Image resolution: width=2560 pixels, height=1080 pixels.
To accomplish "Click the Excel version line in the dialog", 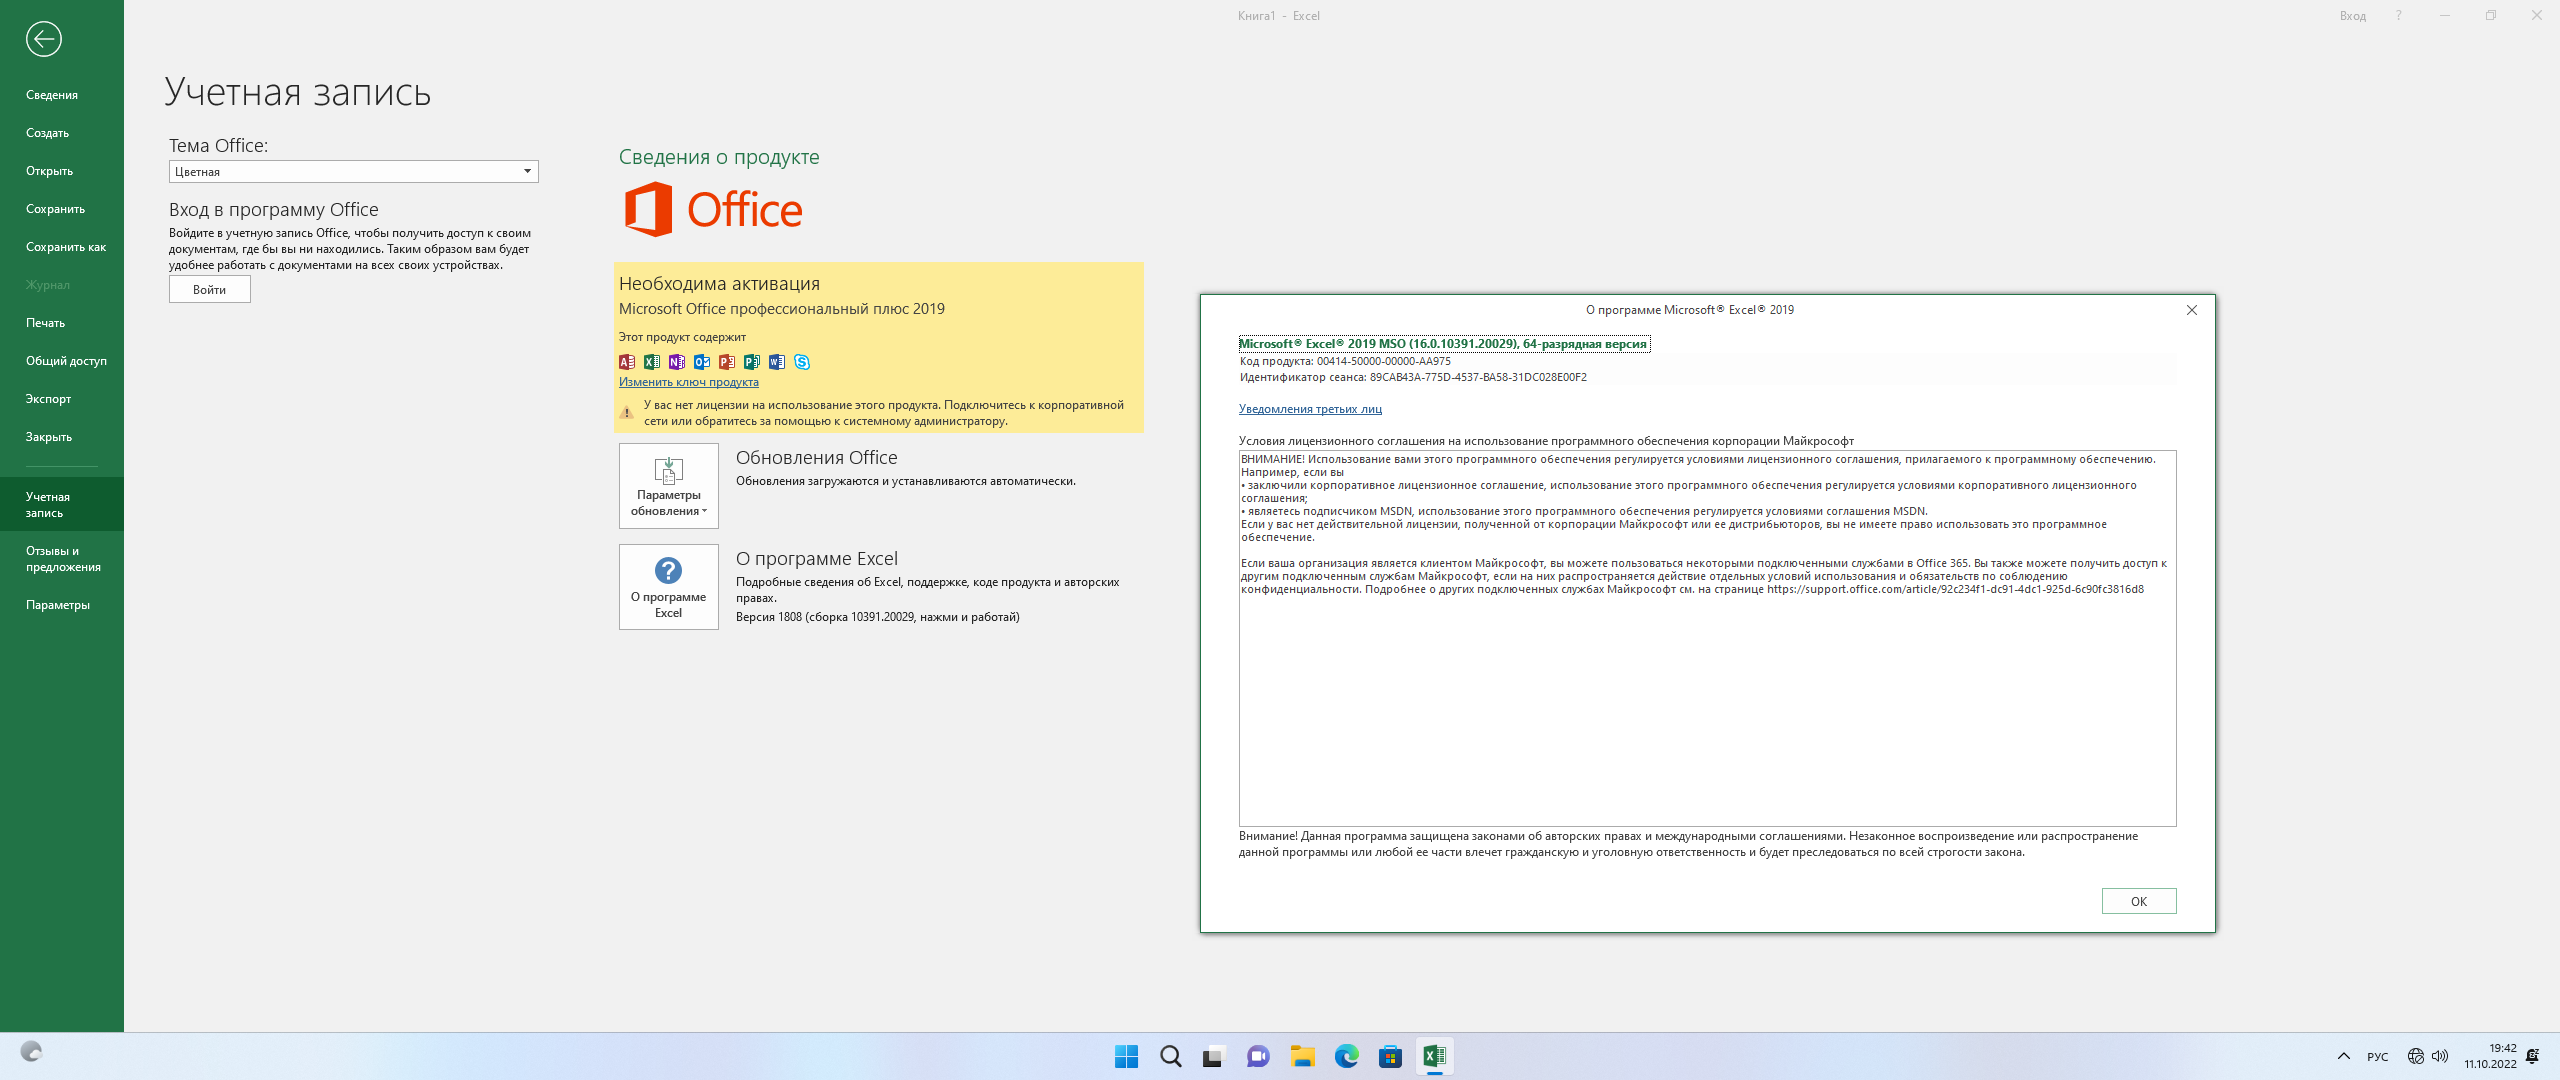I will [x=1443, y=344].
